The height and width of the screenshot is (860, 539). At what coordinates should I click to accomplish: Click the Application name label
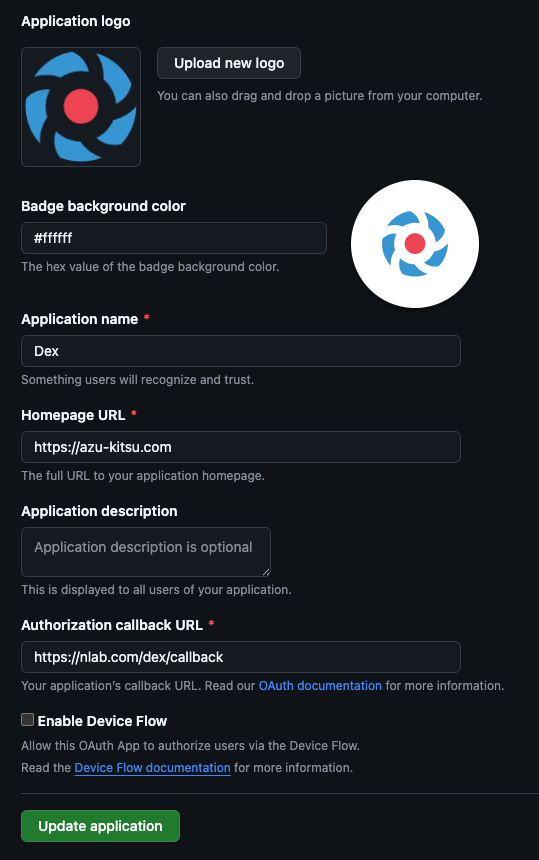coord(80,319)
